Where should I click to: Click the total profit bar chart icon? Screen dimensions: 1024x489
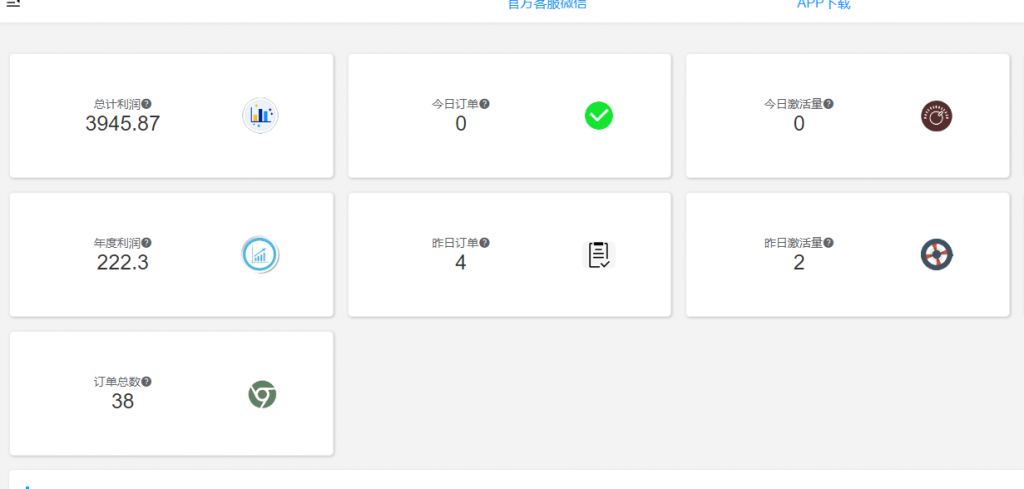click(x=260, y=116)
